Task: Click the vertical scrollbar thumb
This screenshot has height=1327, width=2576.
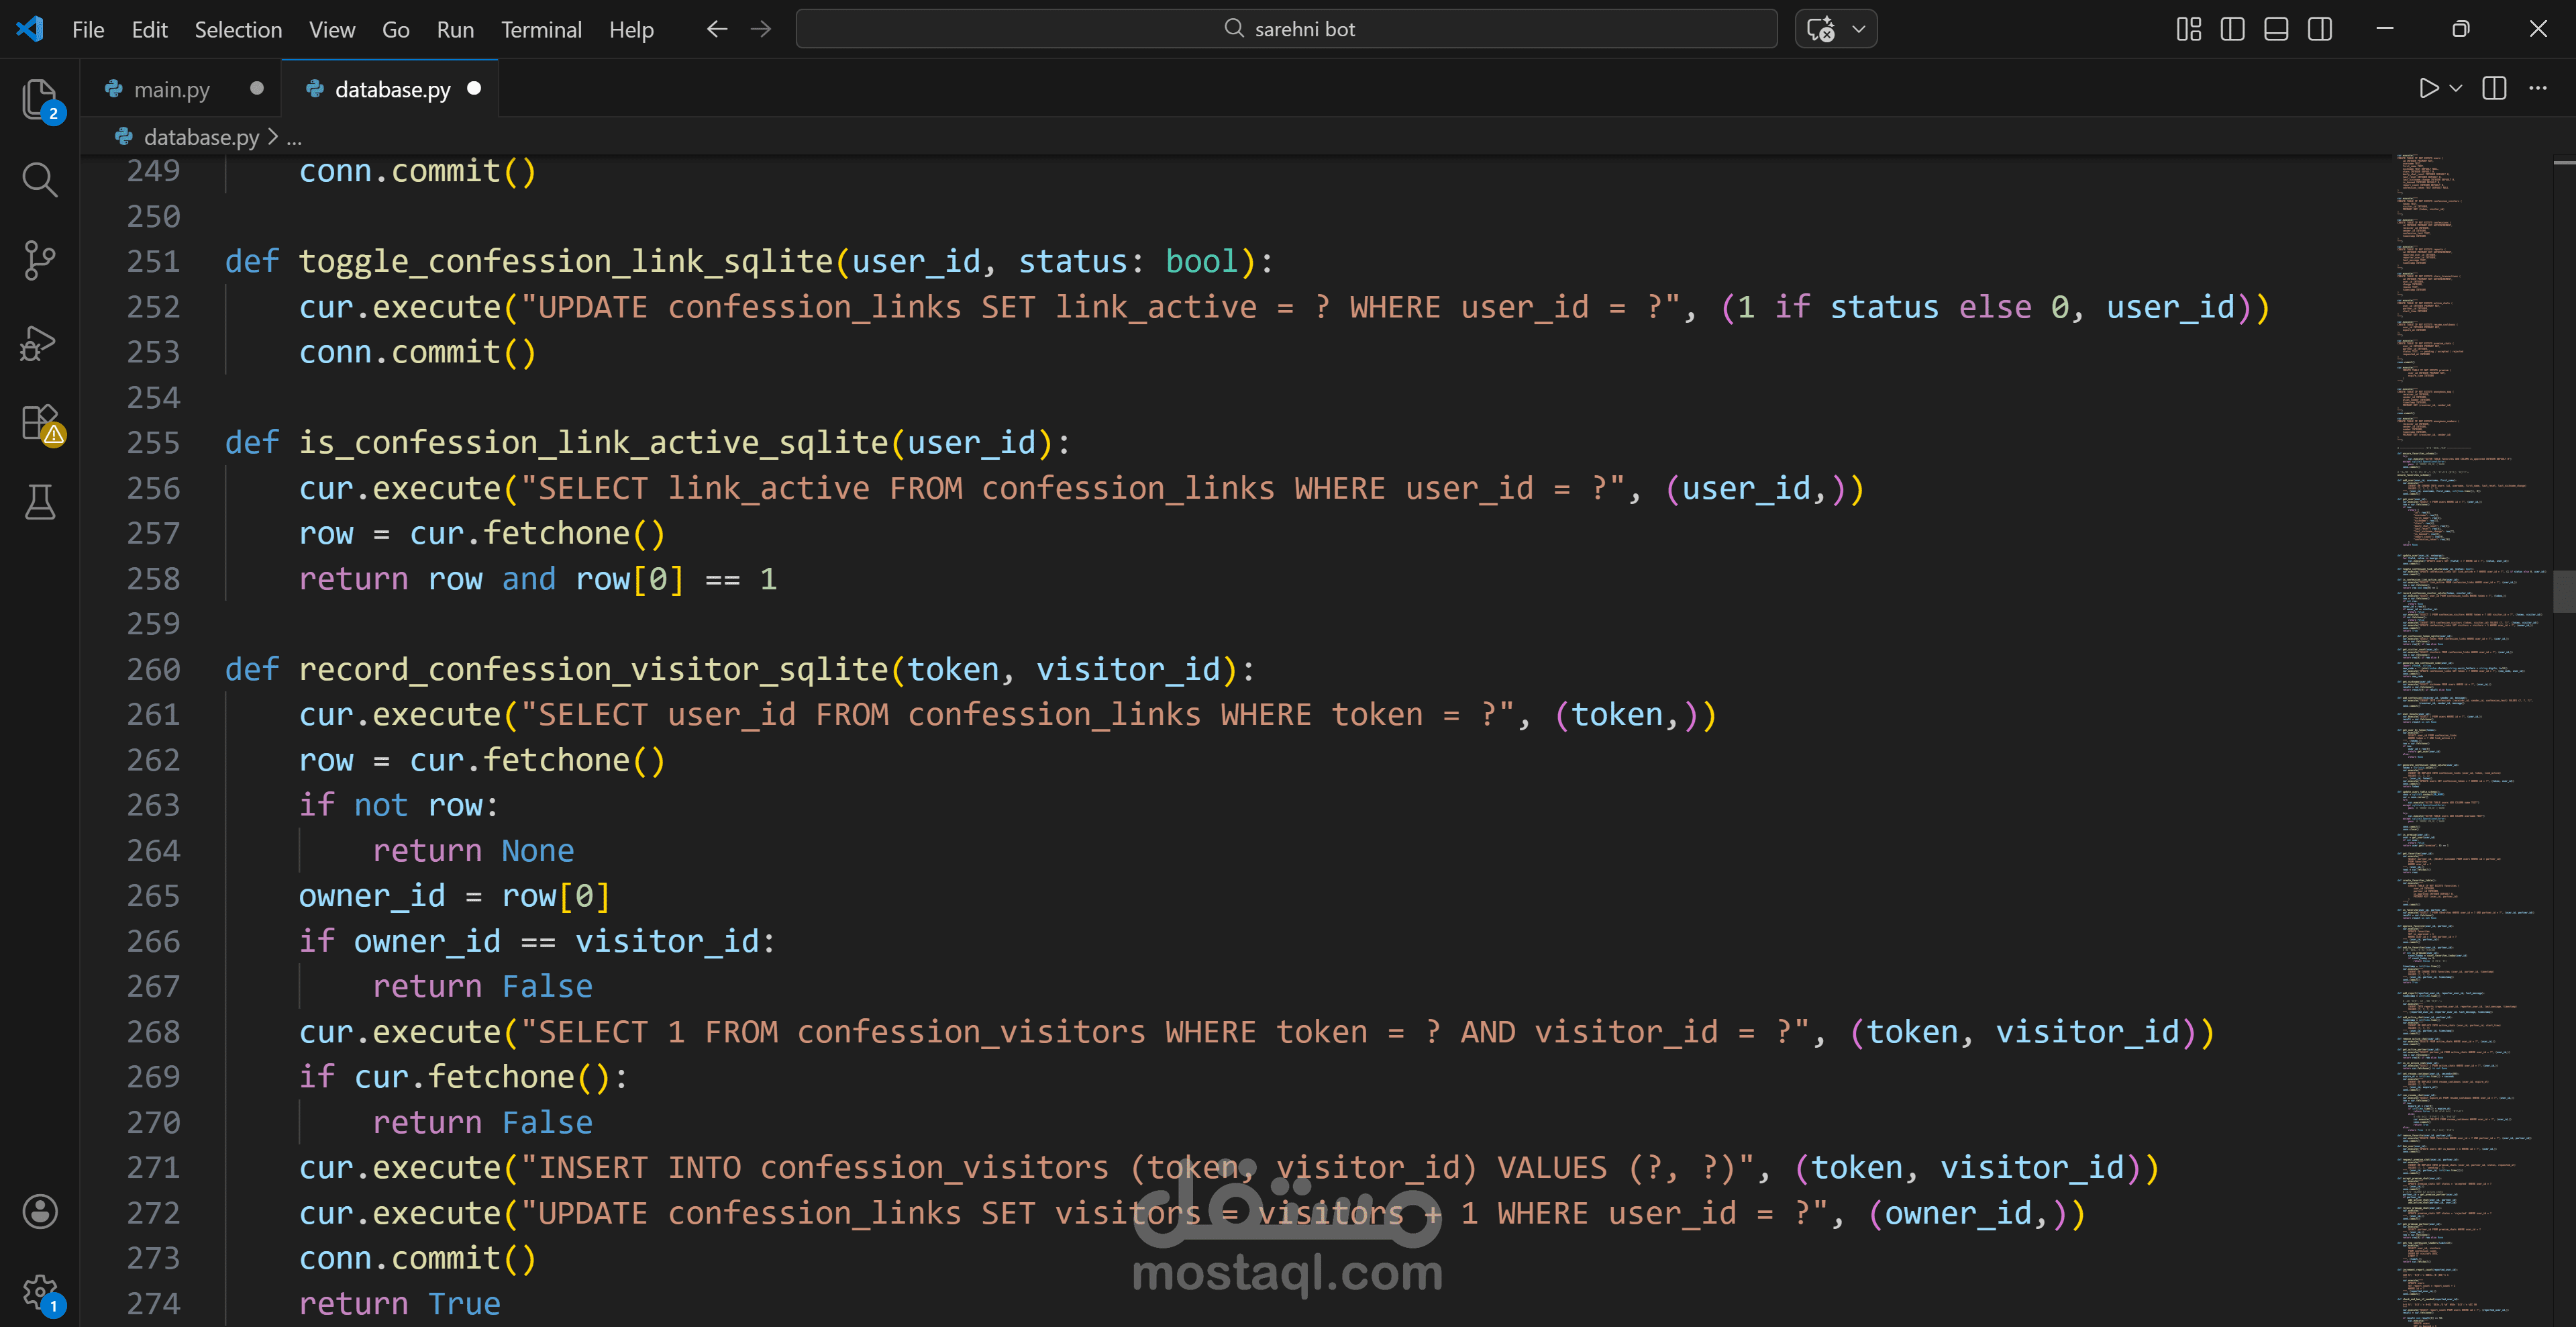Action: (2563, 591)
